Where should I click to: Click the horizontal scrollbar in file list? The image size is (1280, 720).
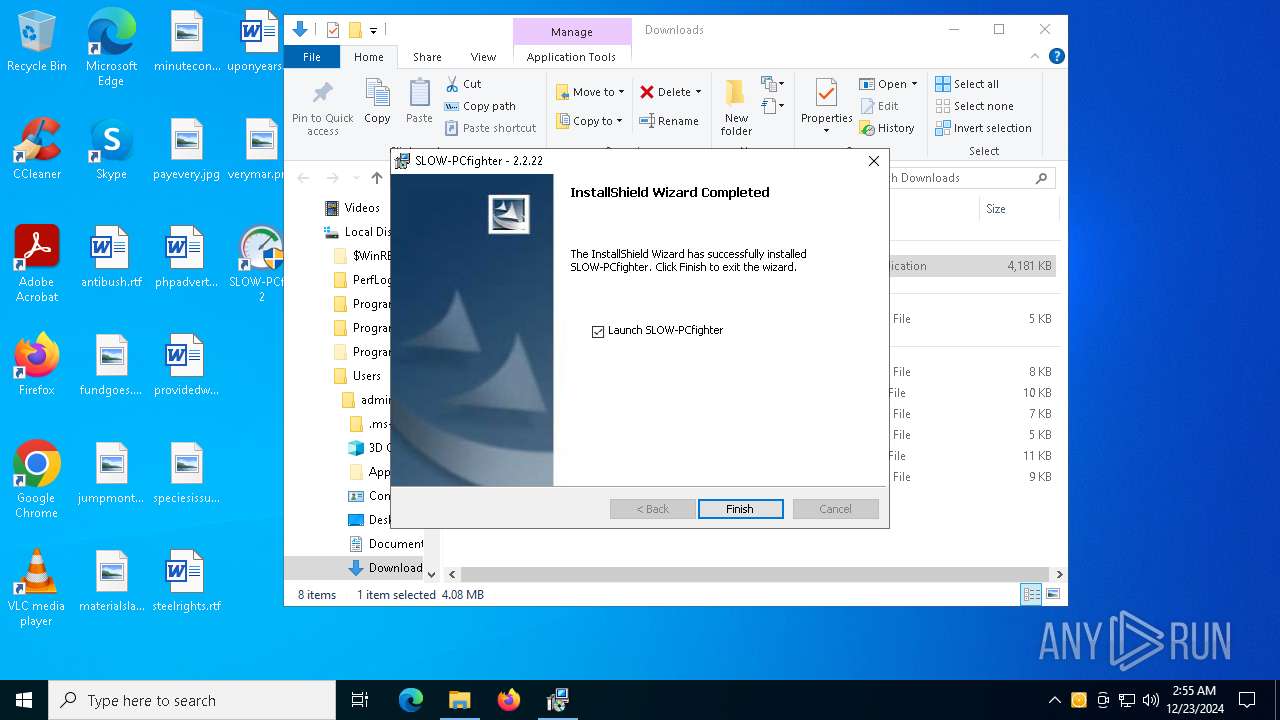pos(755,574)
